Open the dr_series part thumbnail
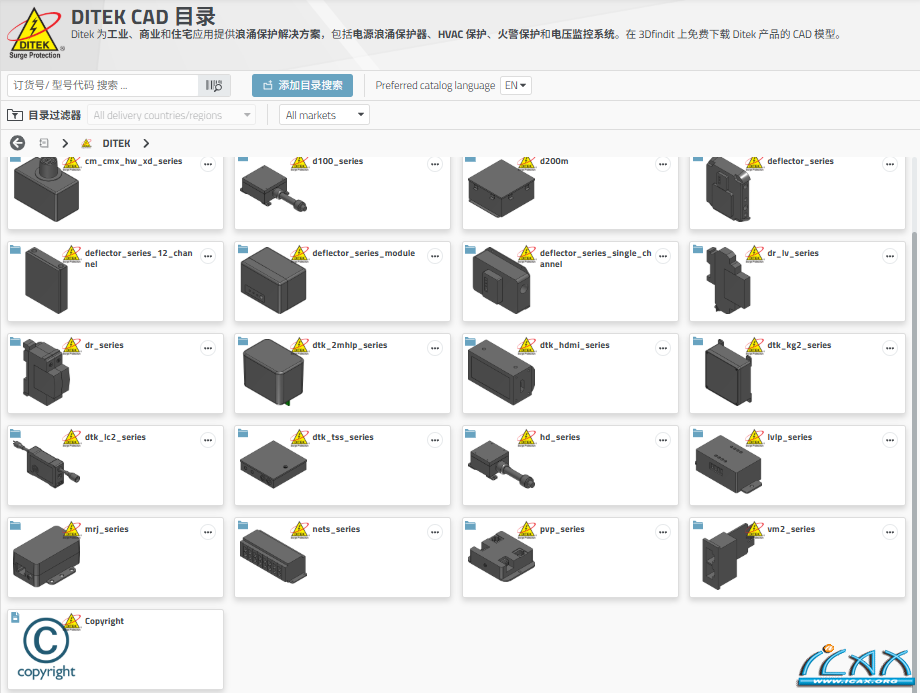This screenshot has width=920, height=693. [x=46, y=373]
